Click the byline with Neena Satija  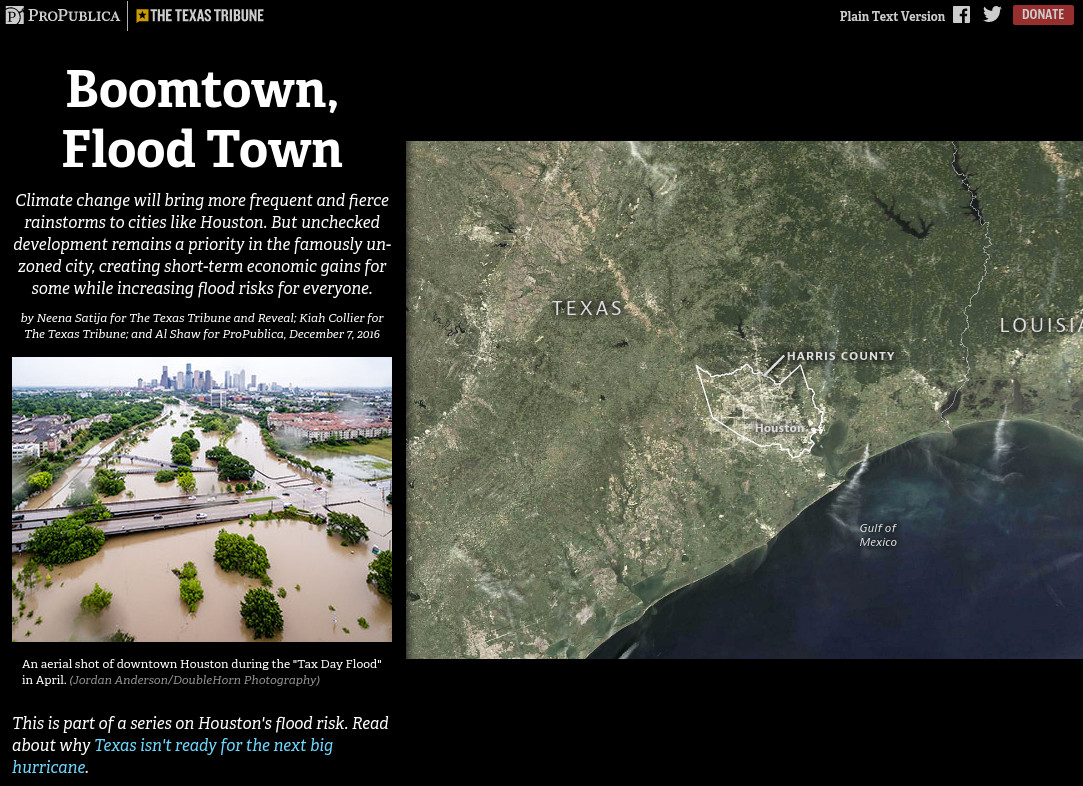(202, 326)
